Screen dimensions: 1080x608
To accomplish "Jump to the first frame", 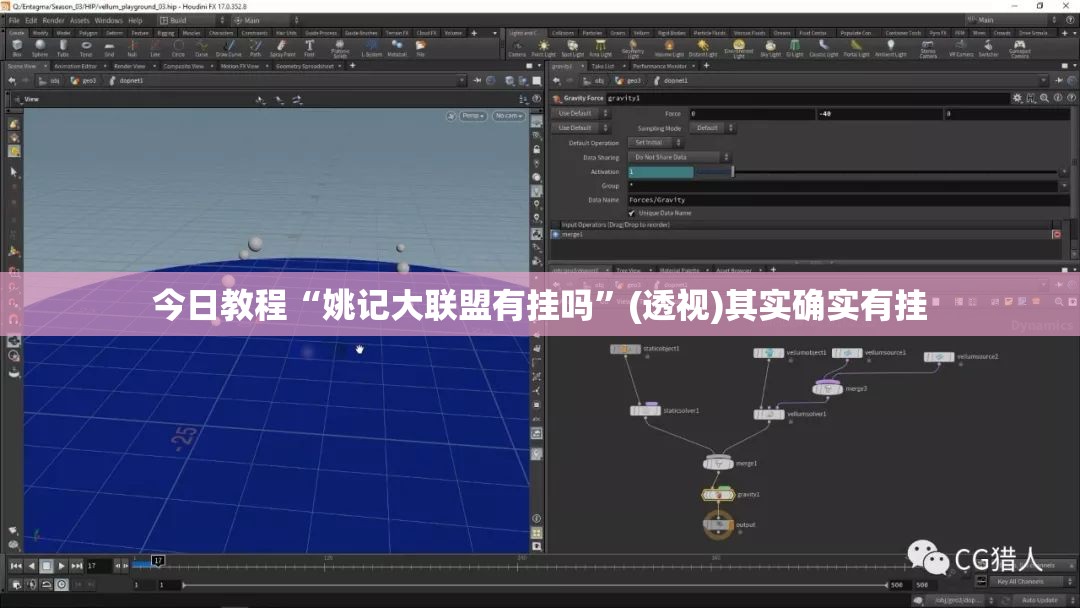I will [16, 566].
